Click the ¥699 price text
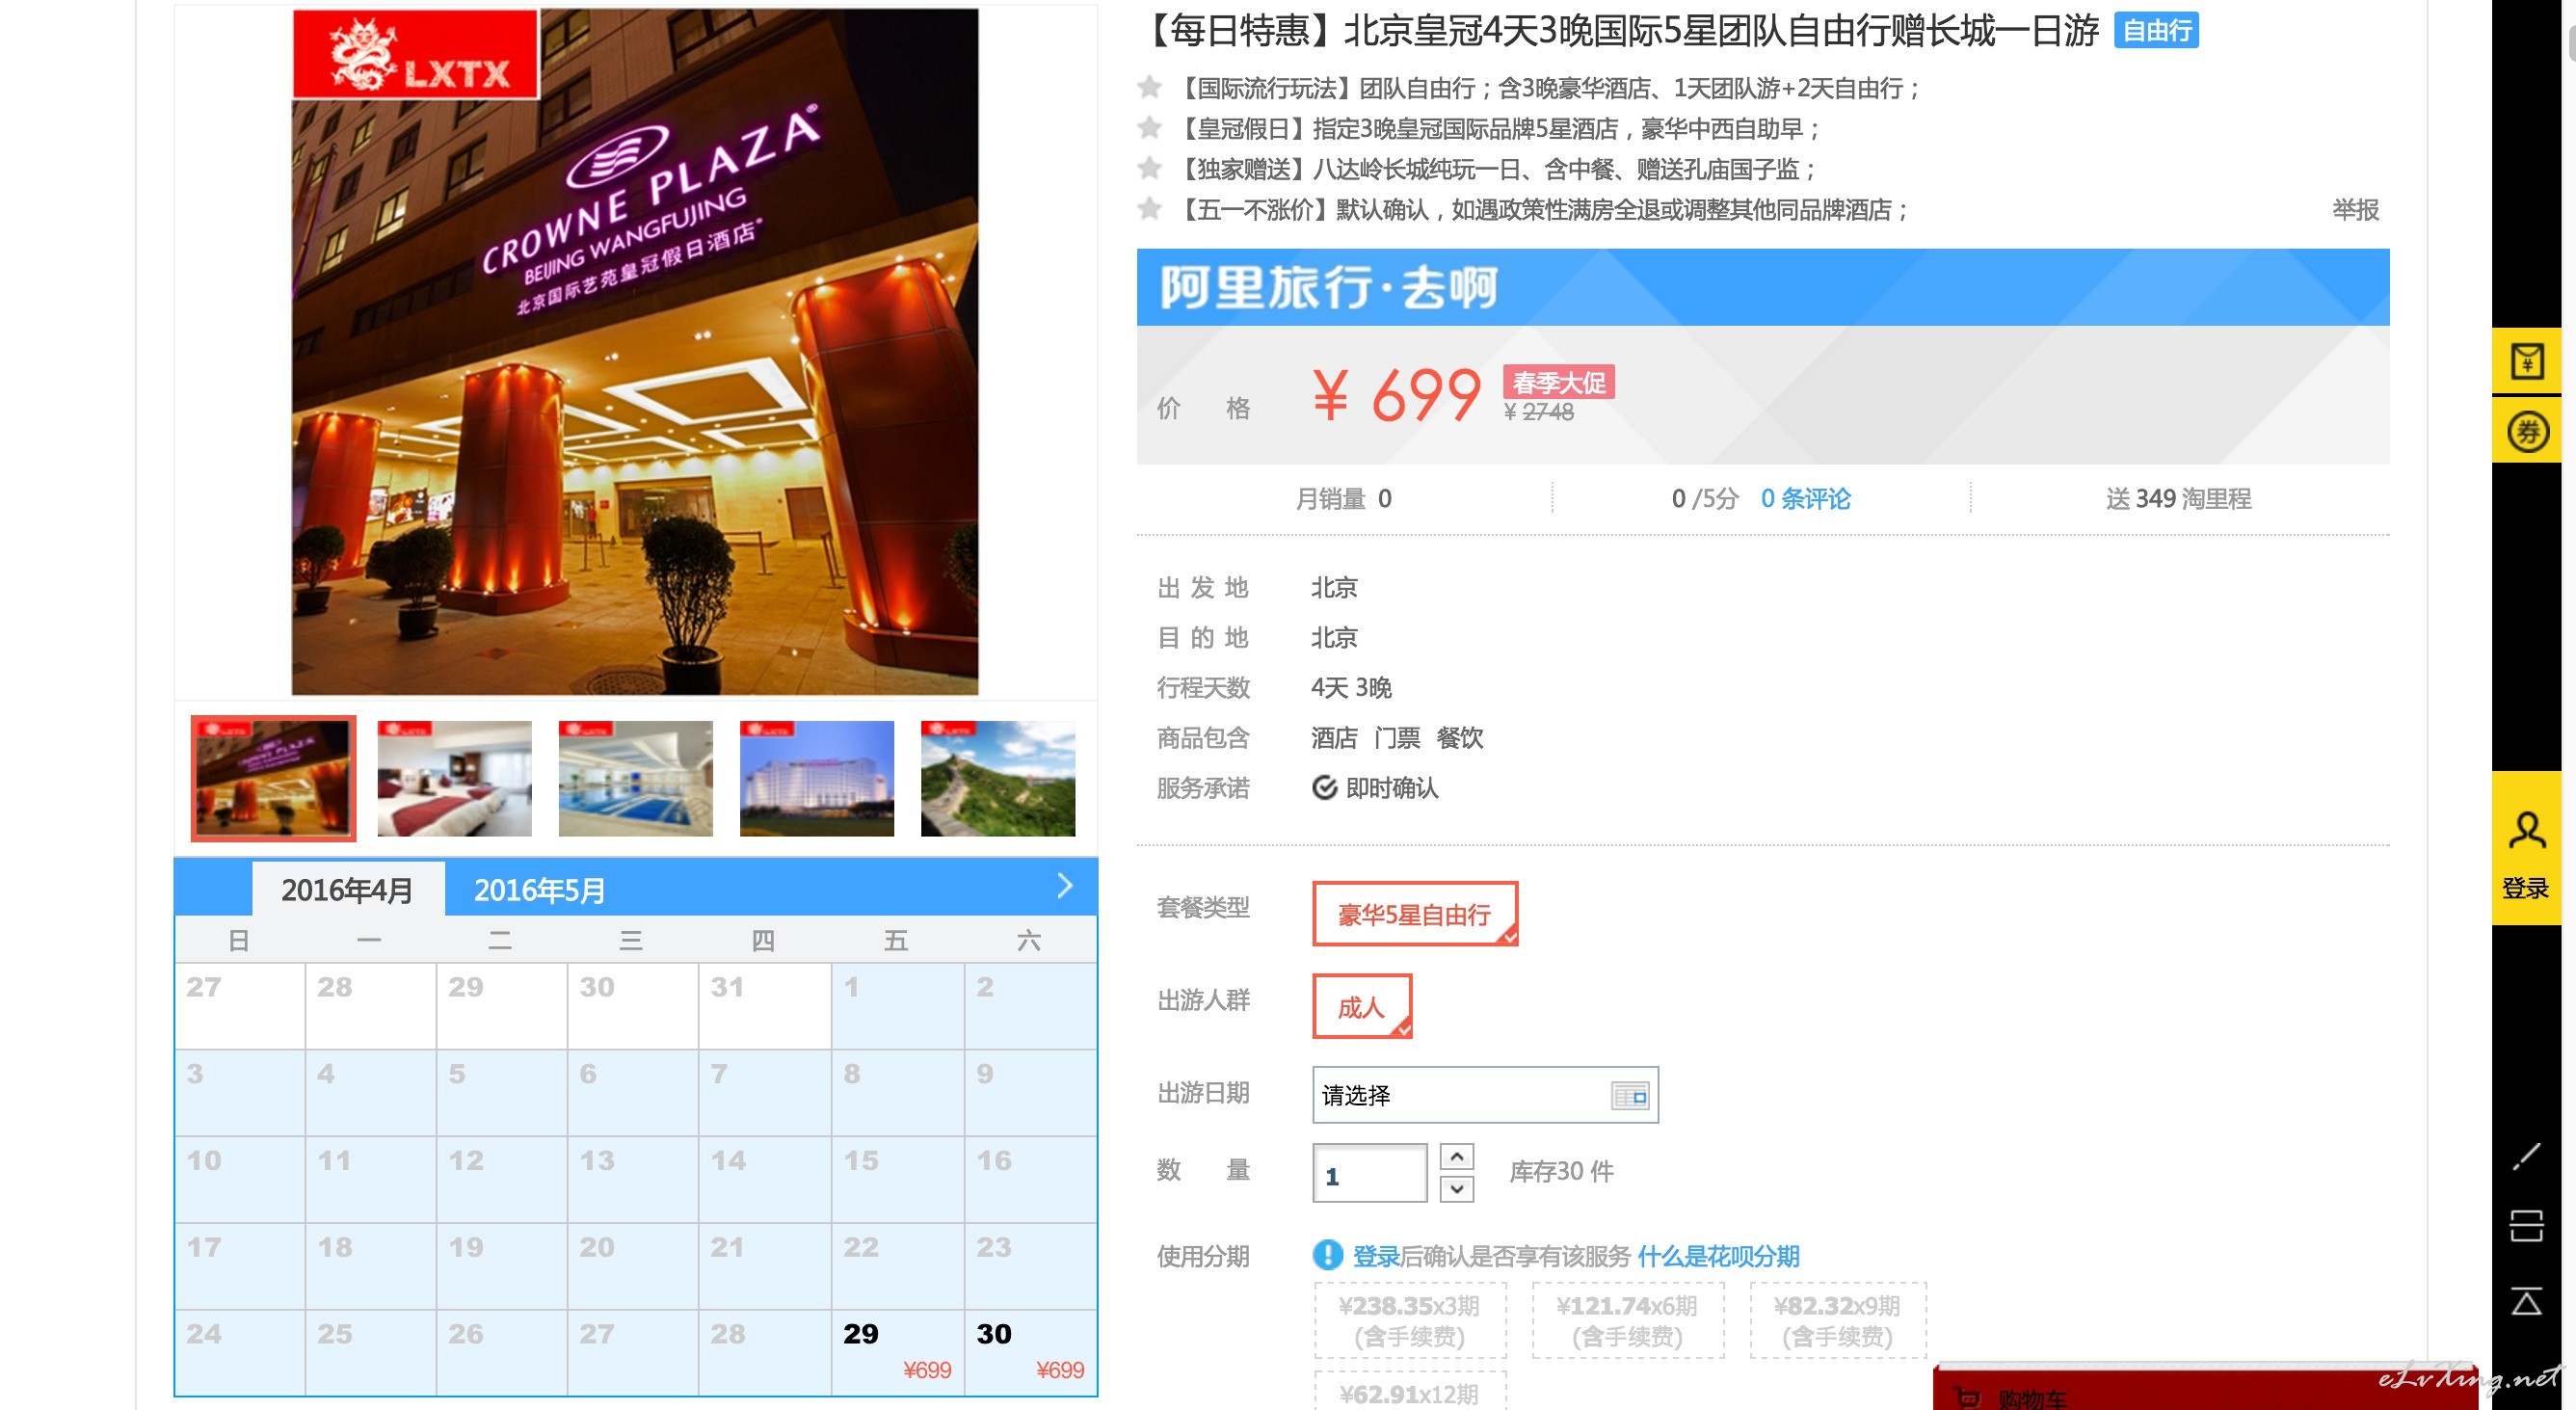This screenshot has height=1410, width=2576. pos(1396,394)
